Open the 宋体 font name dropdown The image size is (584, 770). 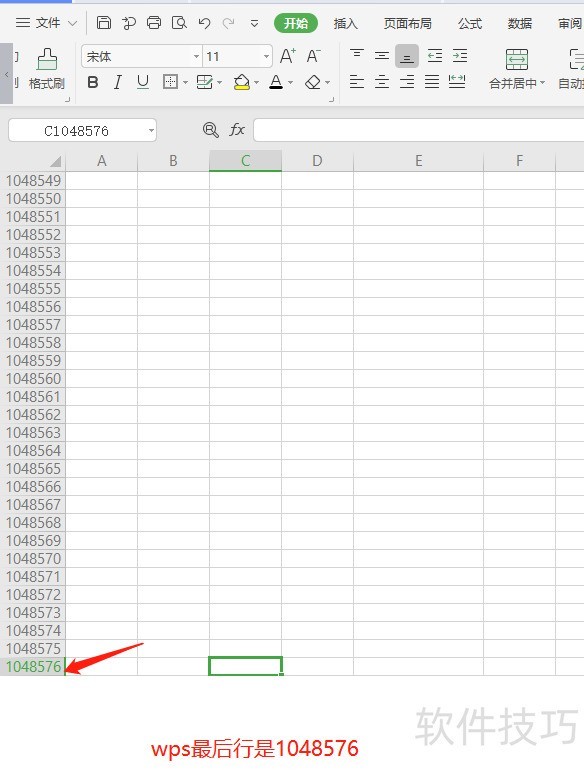pyautogui.click(x=196, y=57)
